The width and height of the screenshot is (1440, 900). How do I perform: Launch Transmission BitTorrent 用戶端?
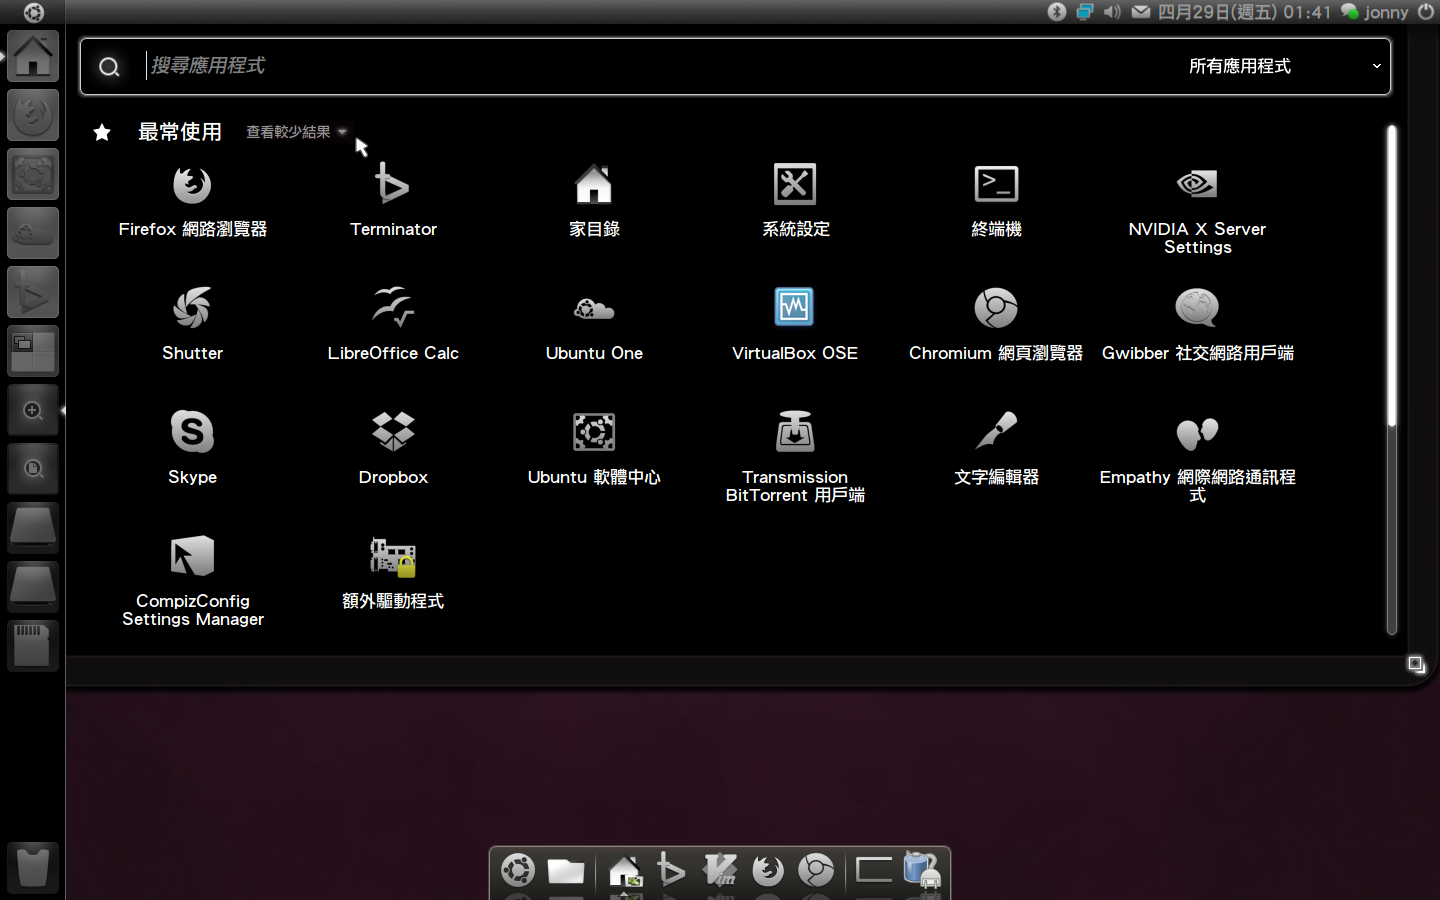point(795,458)
